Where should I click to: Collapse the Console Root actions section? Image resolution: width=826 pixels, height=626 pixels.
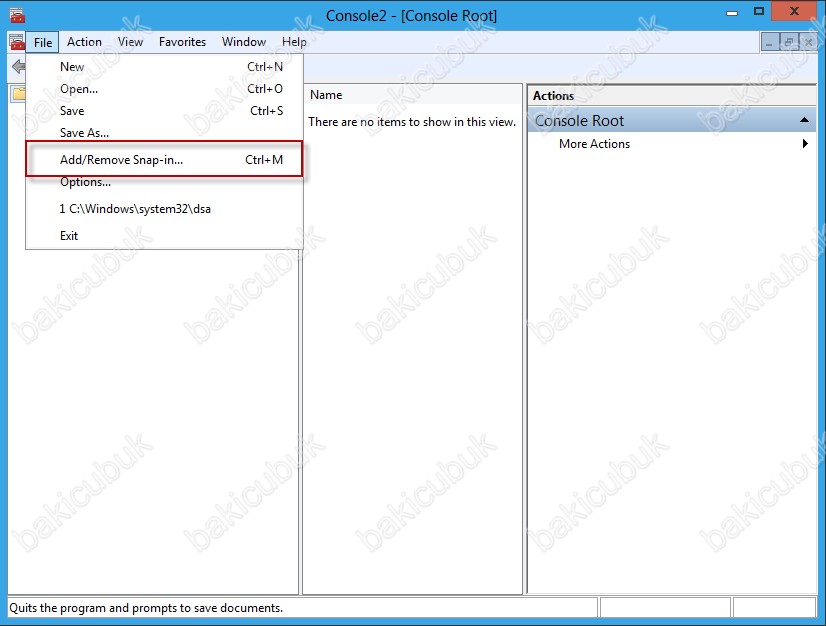[804, 120]
